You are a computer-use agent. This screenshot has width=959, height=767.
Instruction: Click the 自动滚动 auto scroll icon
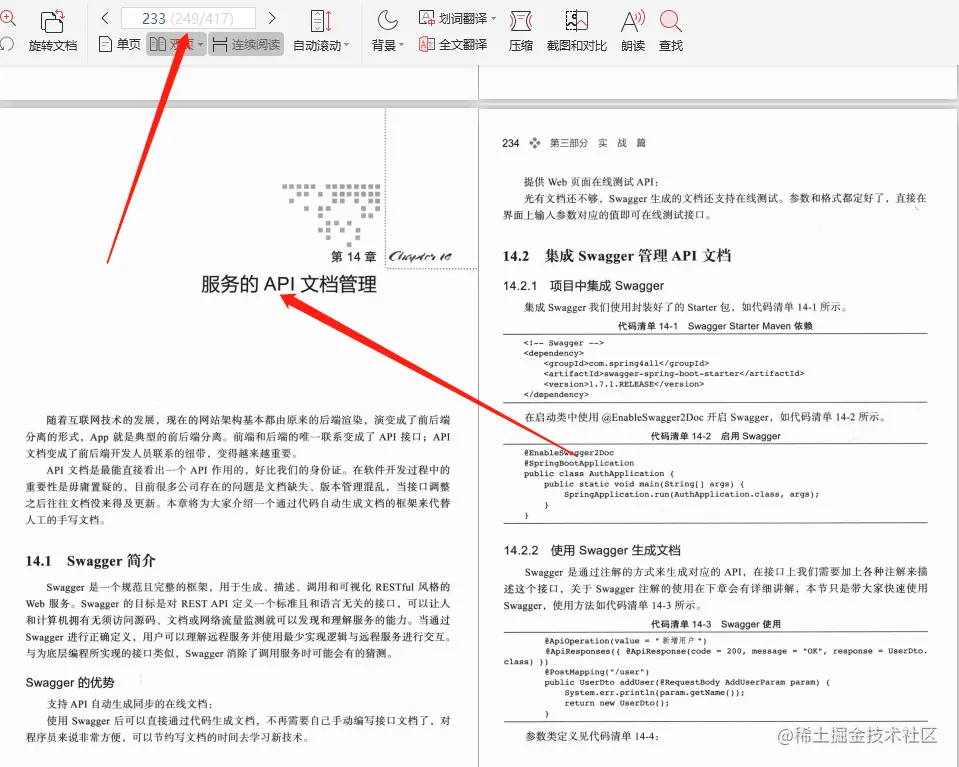pos(320,21)
